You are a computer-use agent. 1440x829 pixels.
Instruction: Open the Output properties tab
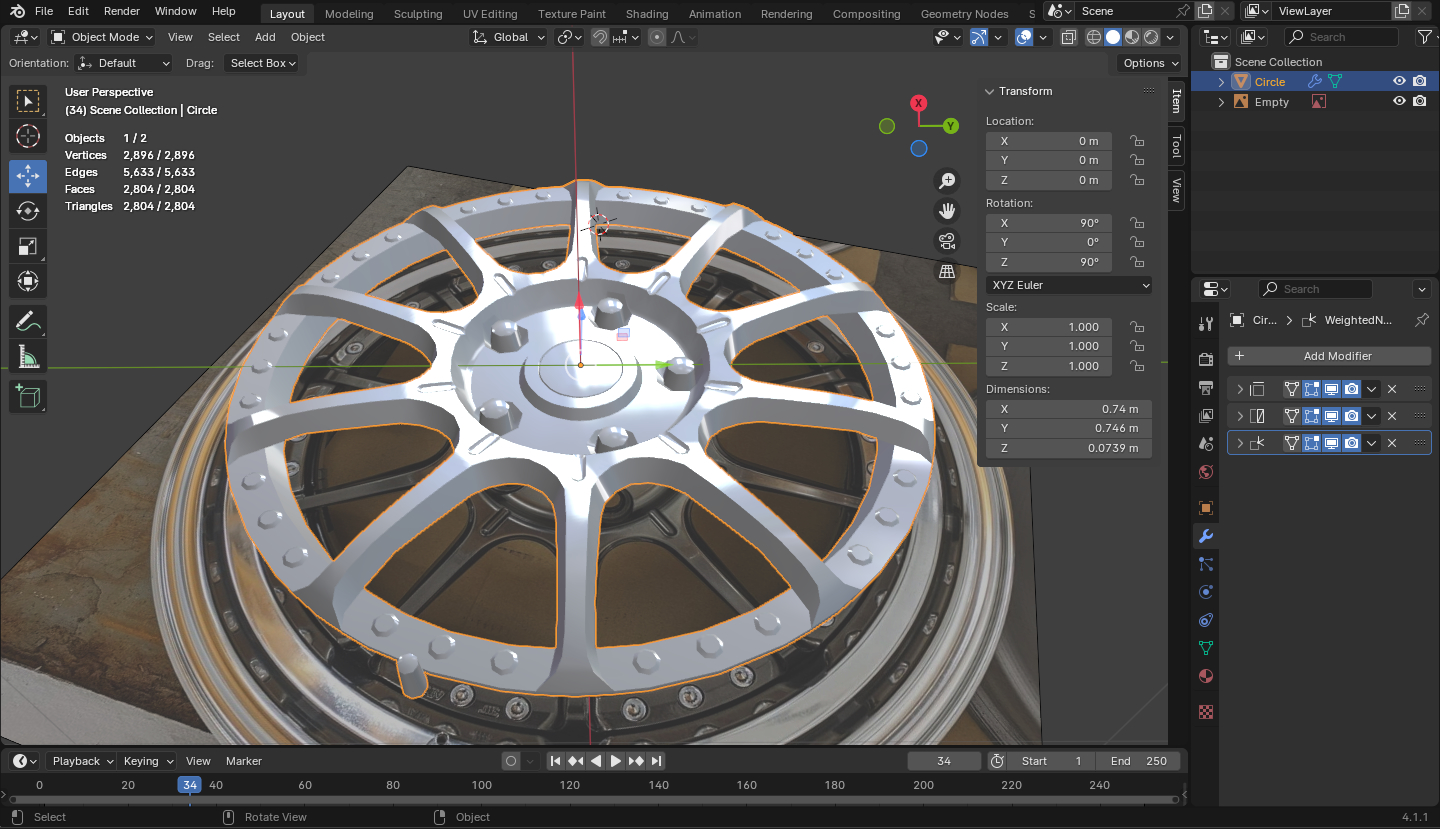[1206, 387]
